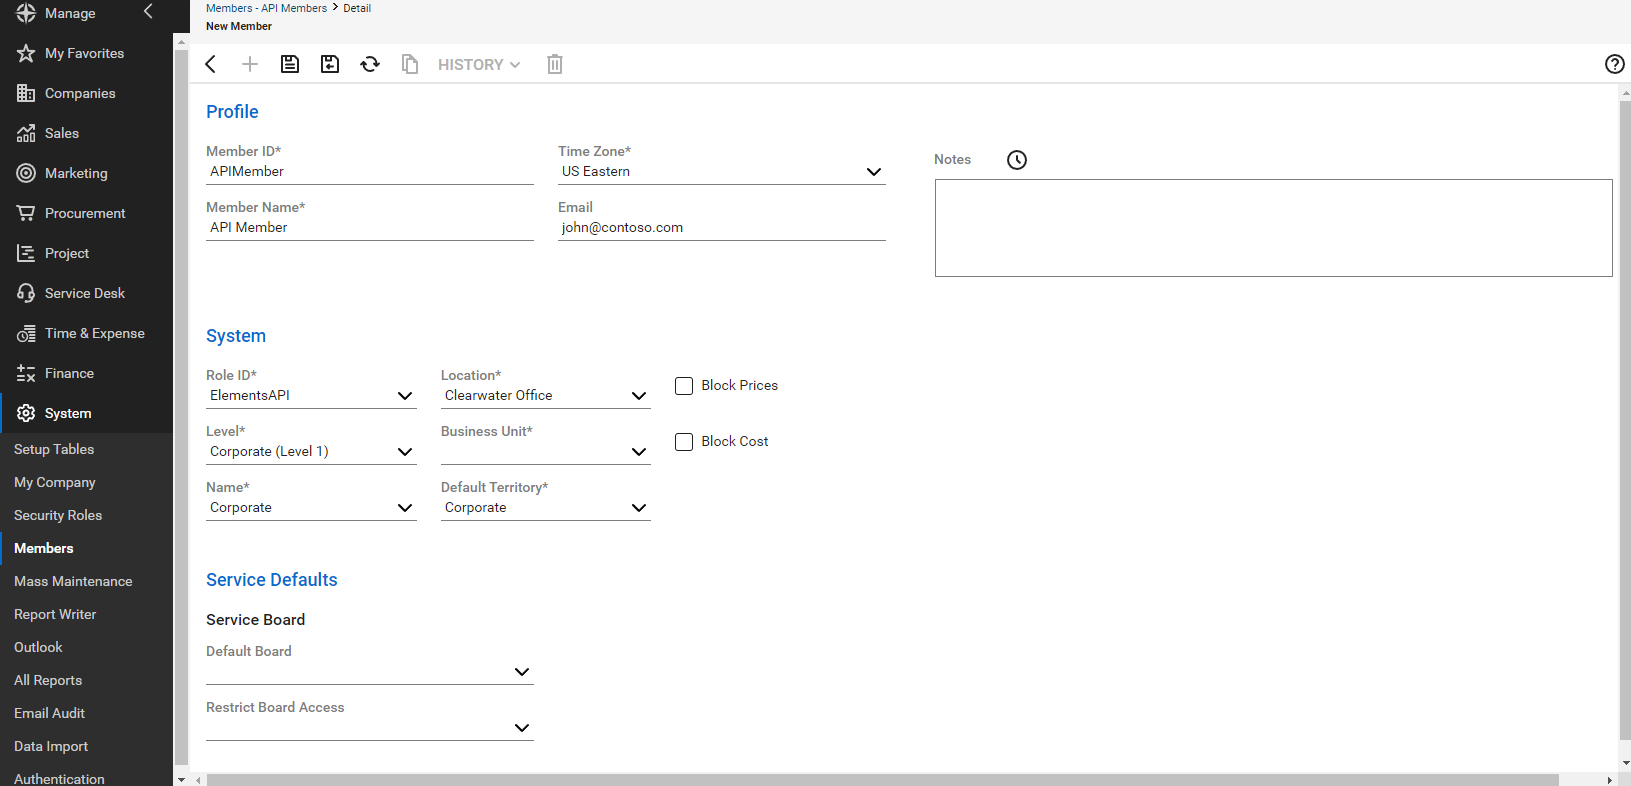
Task: Open Service Desk in the sidebar
Action: click(x=84, y=293)
